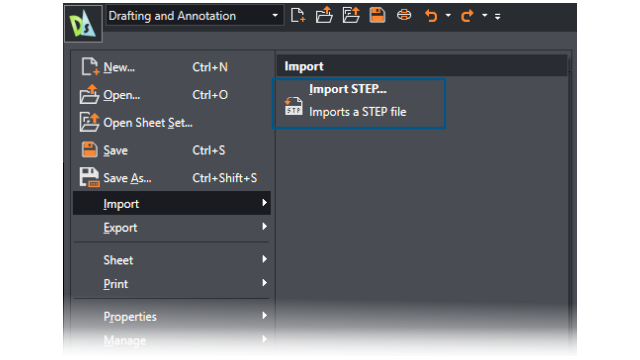This screenshot has width=640, height=360.
Task: Click the Undo arrow icon
Action: coord(431,16)
